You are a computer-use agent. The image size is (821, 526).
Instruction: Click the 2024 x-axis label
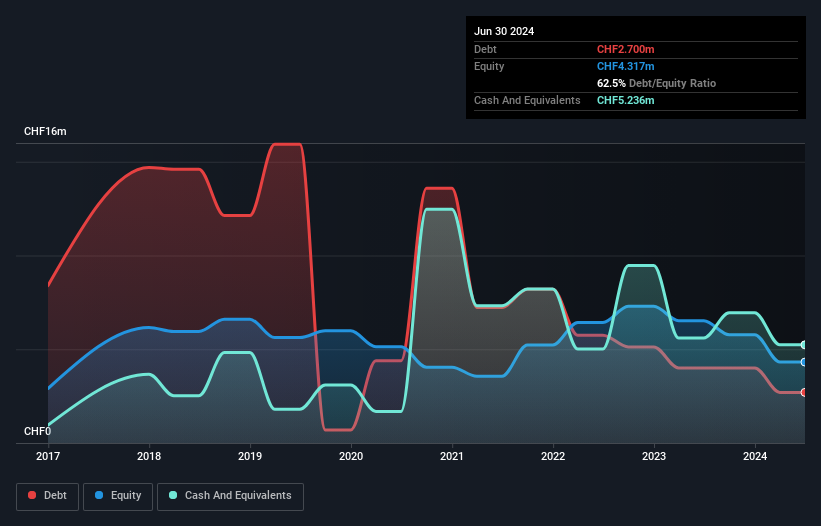pos(755,456)
